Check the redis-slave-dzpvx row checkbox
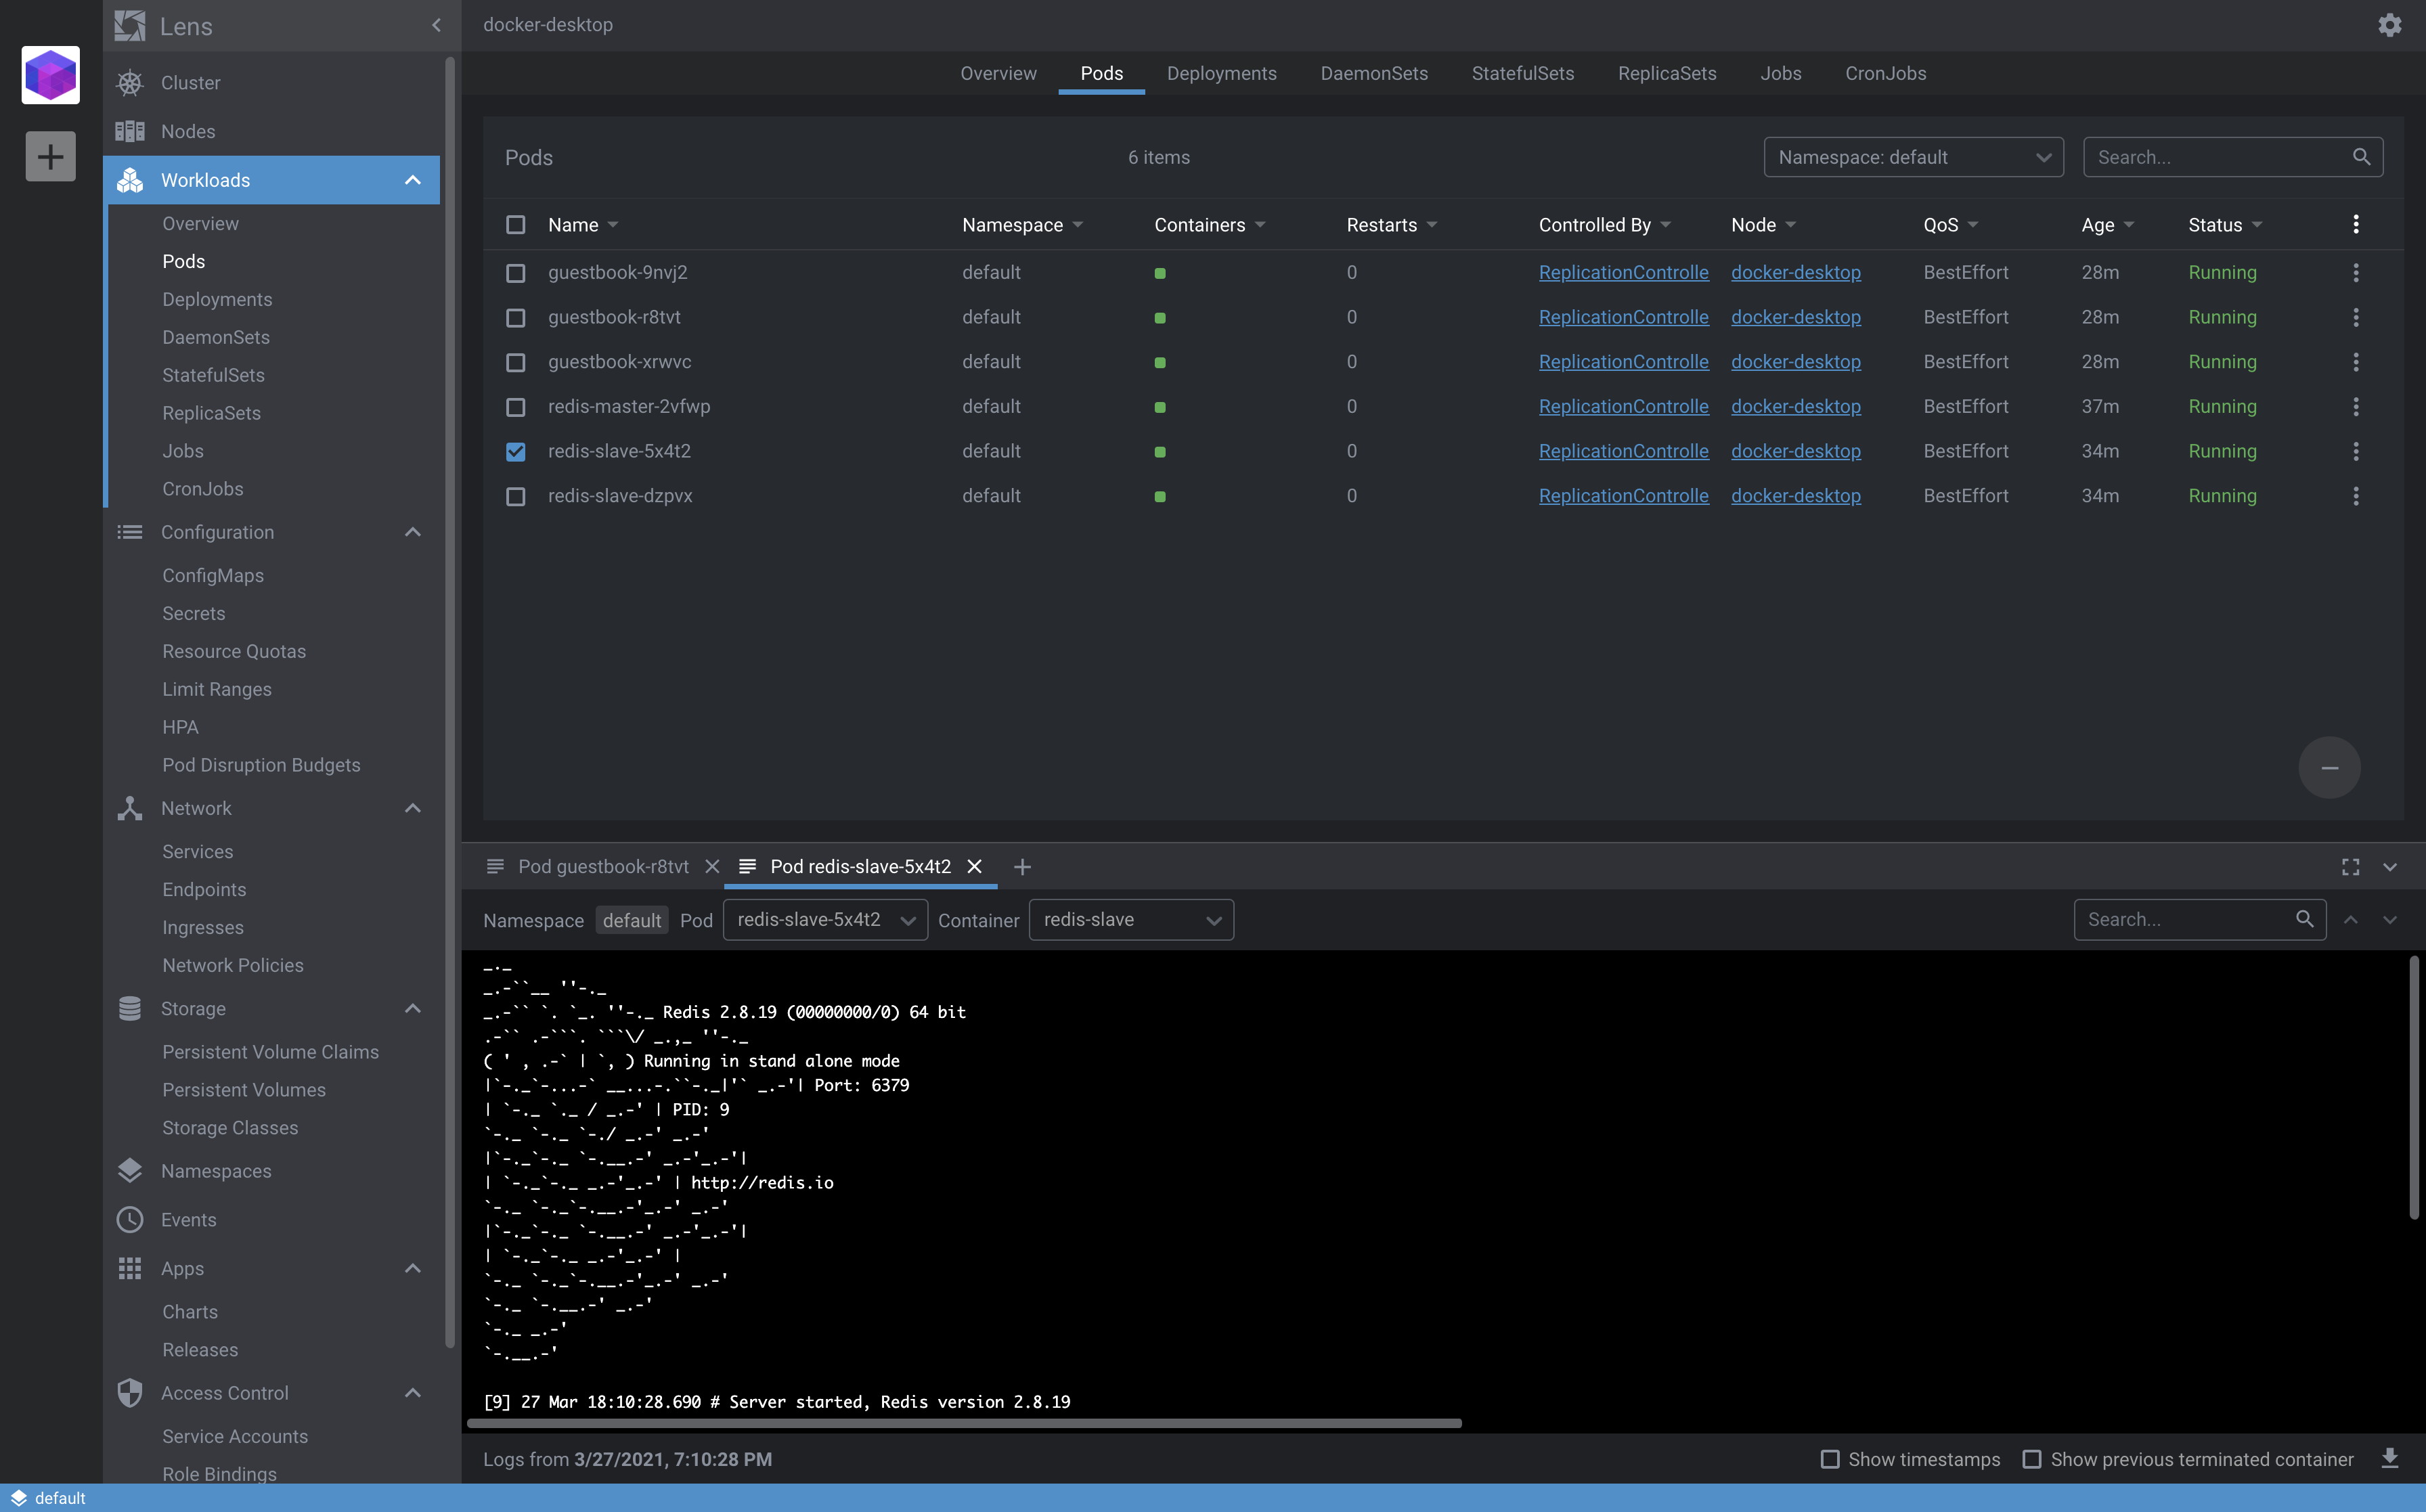The image size is (2426, 1512). click(x=515, y=496)
